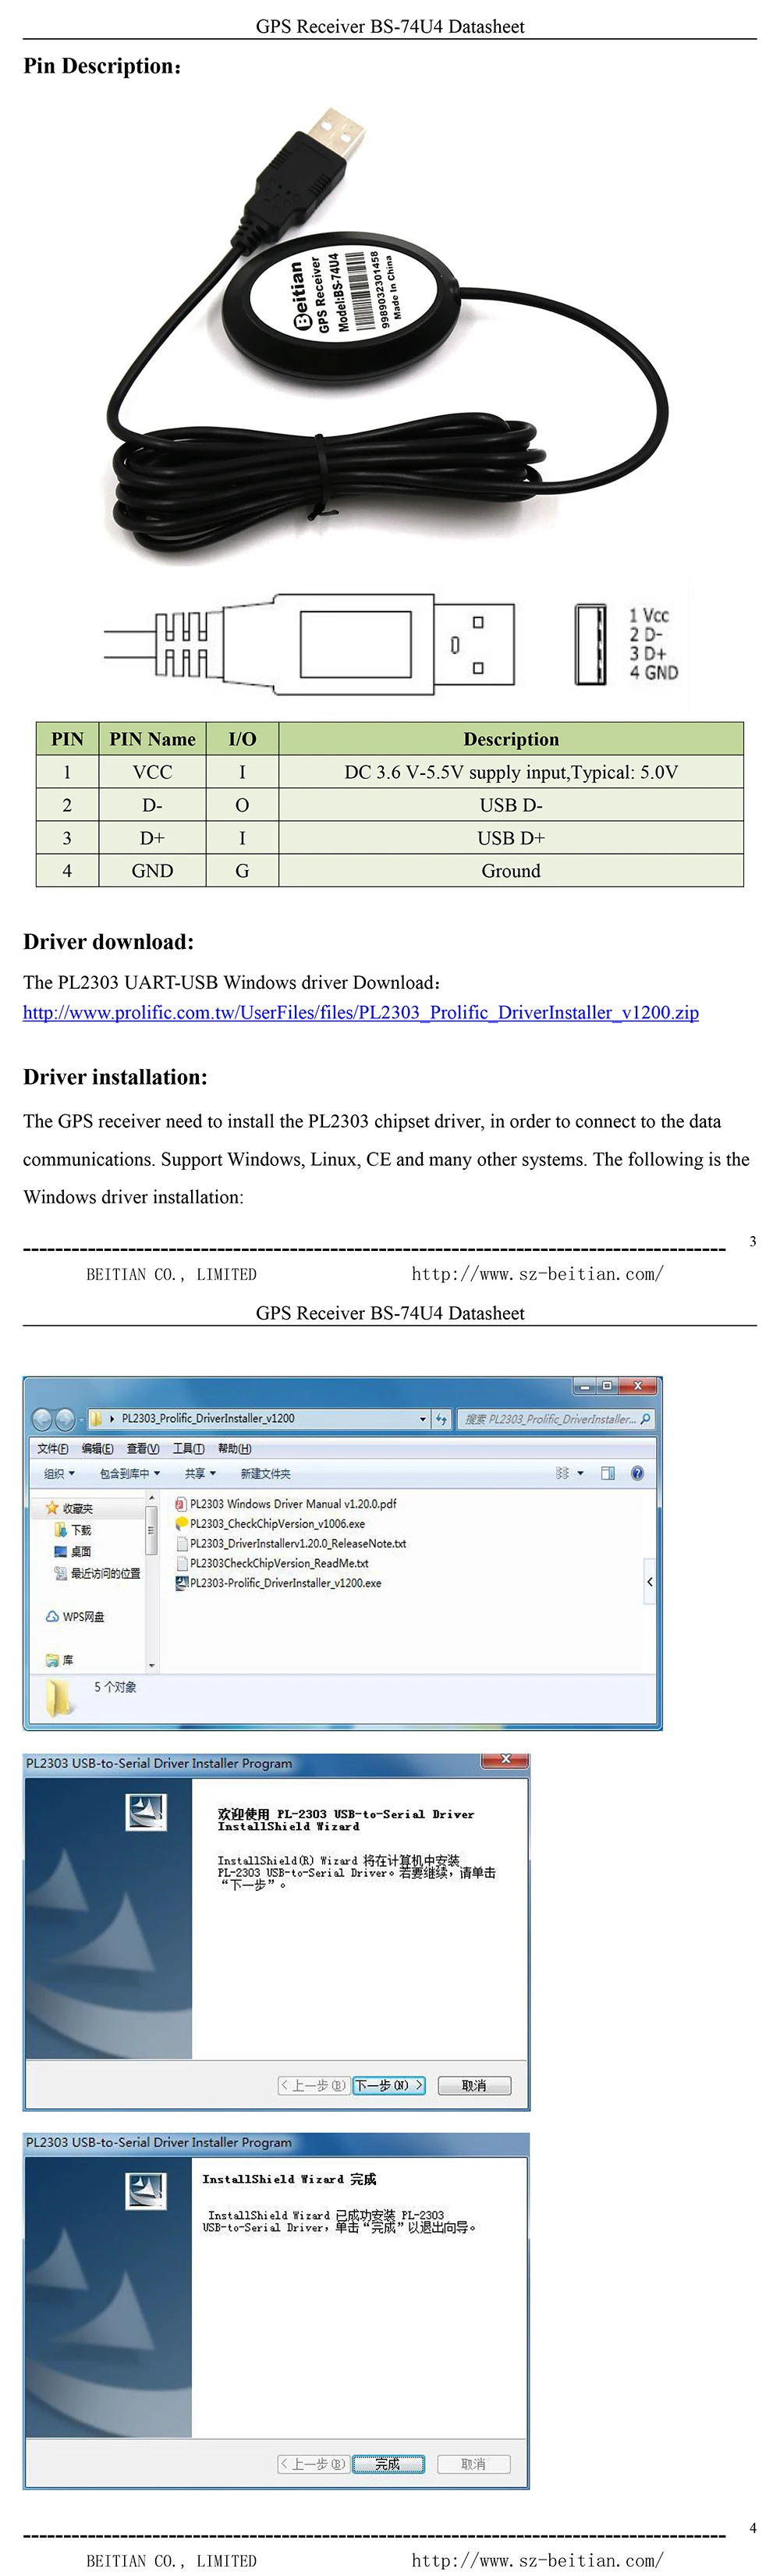
Task: Select PL2303_DriverInstallerv1.20.0_ReleaseNote.txt file
Action: pos(291,1544)
